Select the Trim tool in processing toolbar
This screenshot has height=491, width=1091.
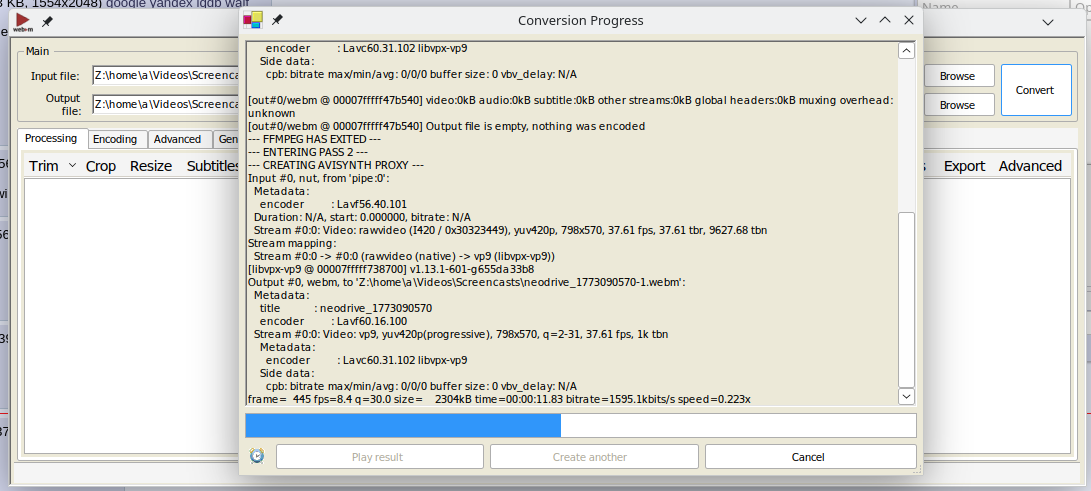click(x=44, y=166)
